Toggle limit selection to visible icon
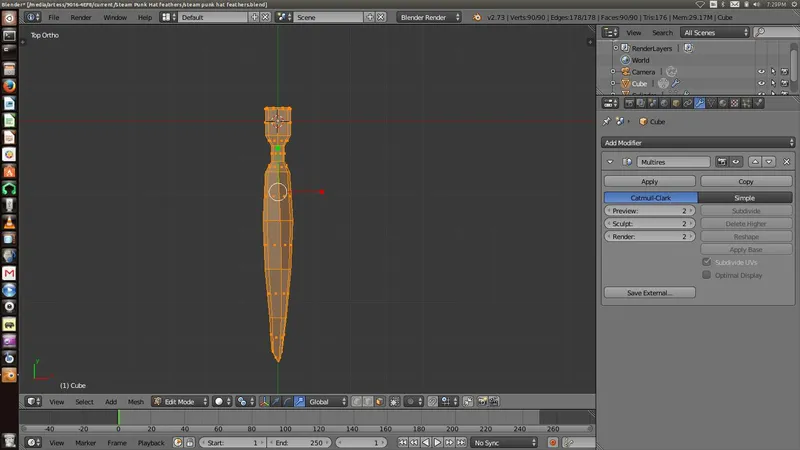This screenshot has width=800, height=450. [394, 402]
